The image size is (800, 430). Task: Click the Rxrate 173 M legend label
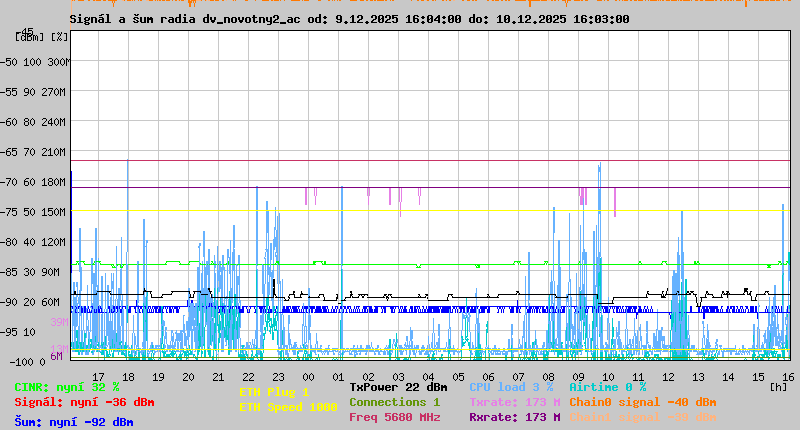point(514,417)
